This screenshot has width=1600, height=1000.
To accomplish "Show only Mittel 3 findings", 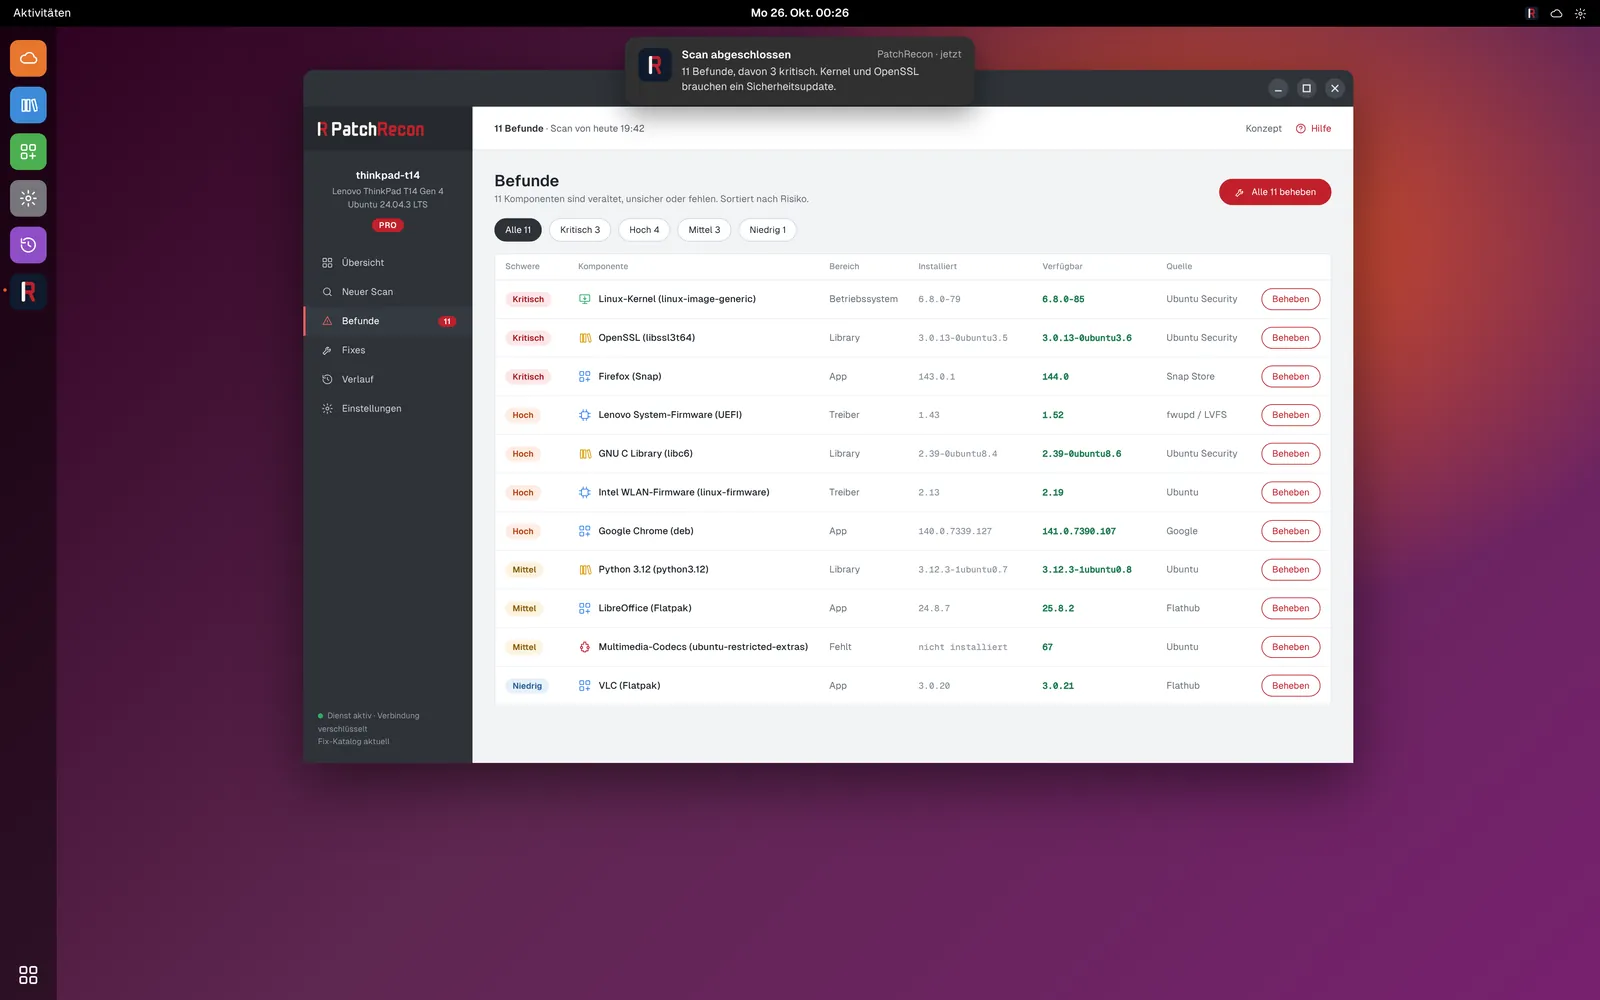I will [x=704, y=230].
